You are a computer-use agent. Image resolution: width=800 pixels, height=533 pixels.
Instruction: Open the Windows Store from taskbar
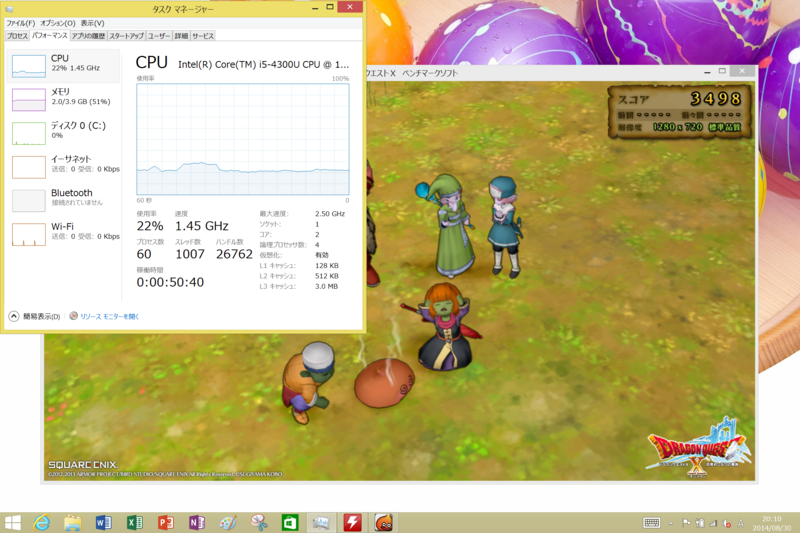[x=290, y=523]
